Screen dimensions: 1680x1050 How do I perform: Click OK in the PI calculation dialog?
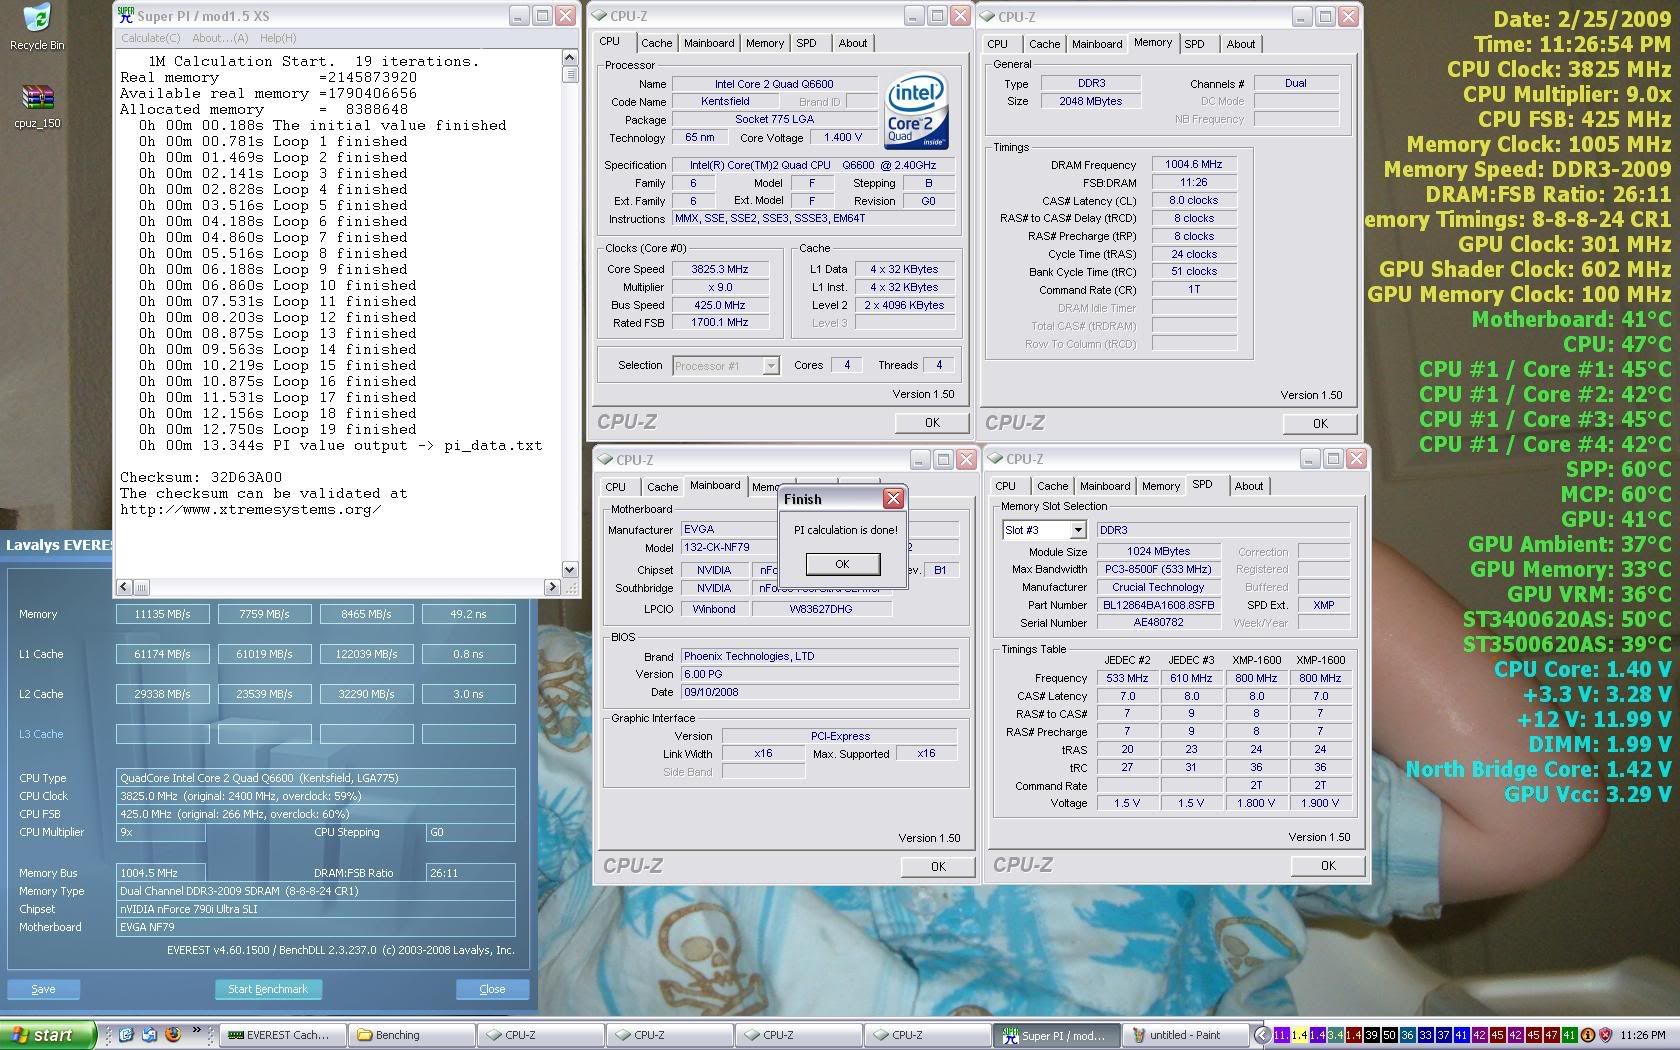tap(842, 564)
